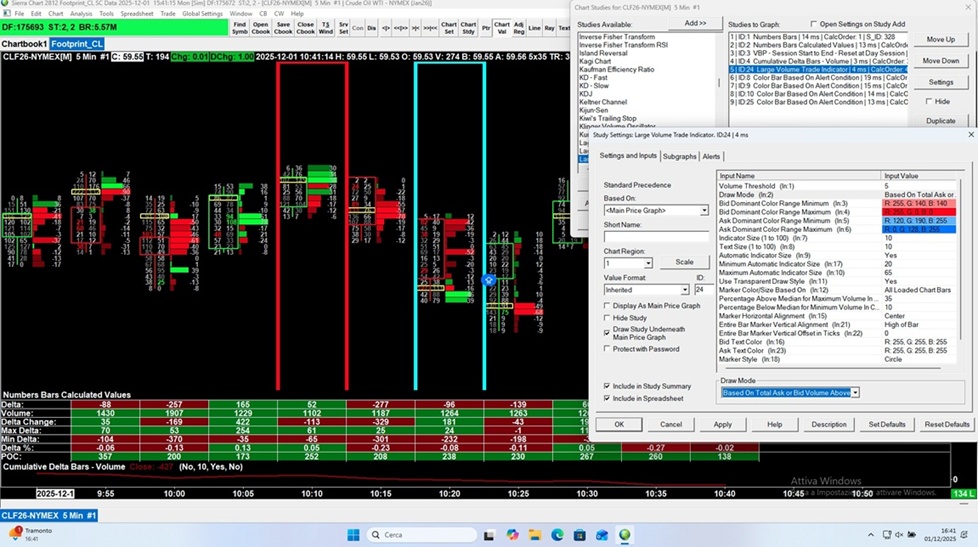Click the Sierra Chart taskbar icon

624,535
